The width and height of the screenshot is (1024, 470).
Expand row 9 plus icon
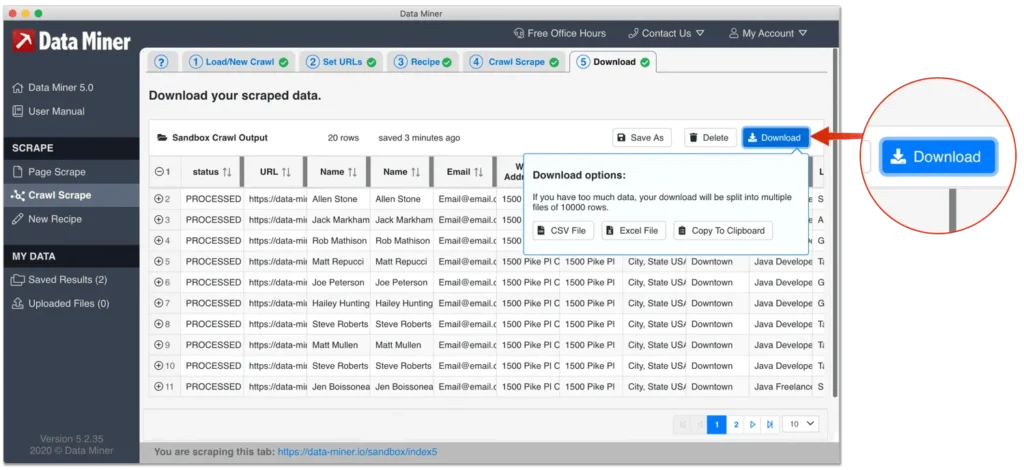159,345
